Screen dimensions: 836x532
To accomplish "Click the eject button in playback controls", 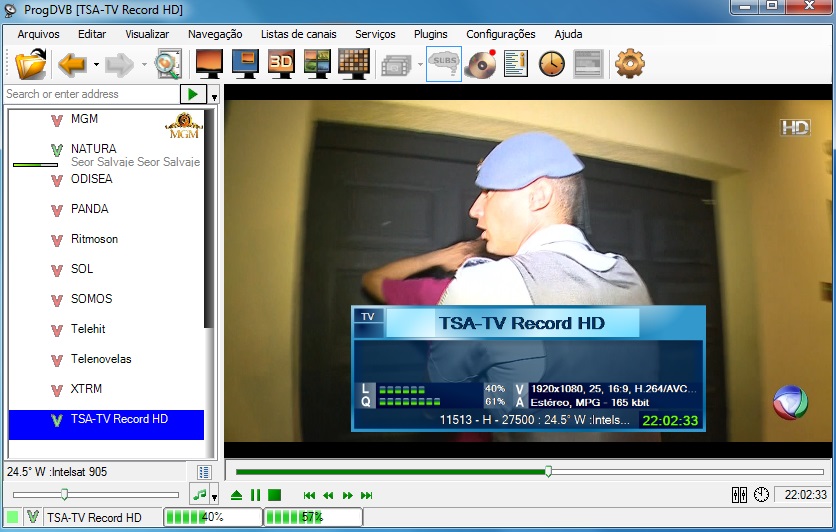I will click(x=236, y=495).
